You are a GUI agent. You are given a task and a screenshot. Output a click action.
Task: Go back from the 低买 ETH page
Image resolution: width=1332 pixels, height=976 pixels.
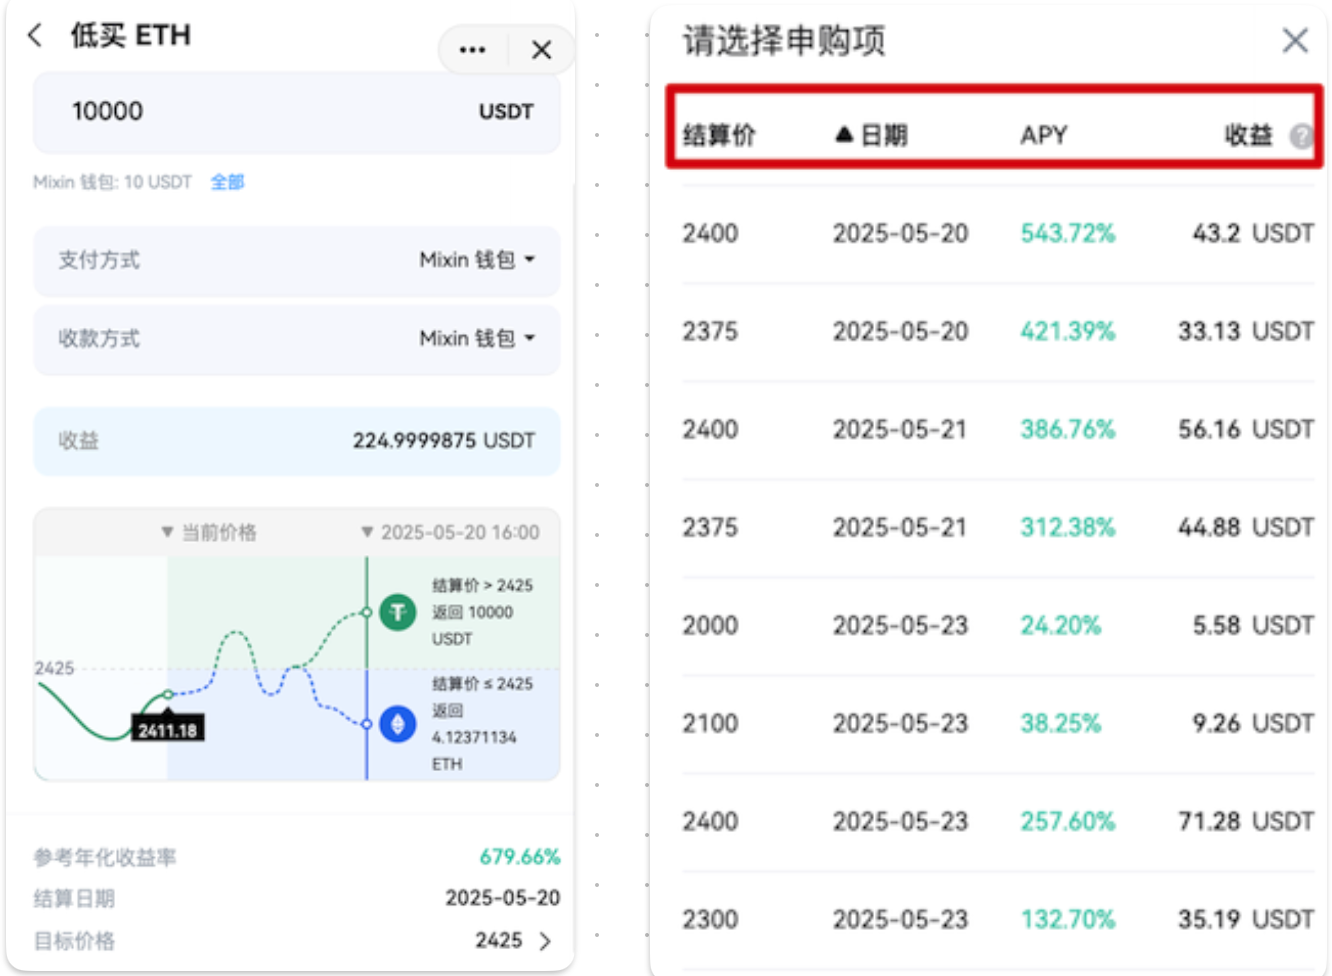pyautogui.click(x=35, y=35)
